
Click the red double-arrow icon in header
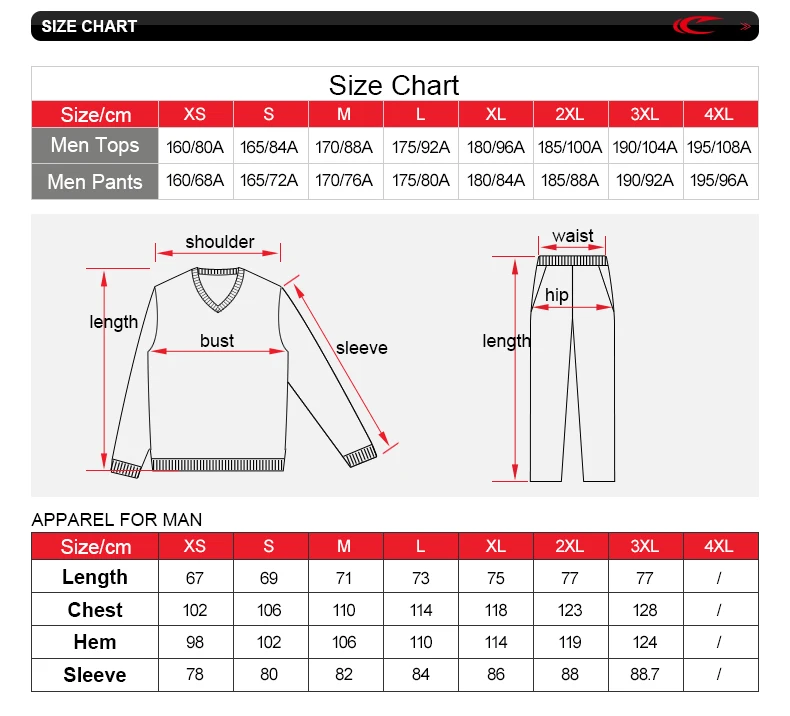(745, 26)
